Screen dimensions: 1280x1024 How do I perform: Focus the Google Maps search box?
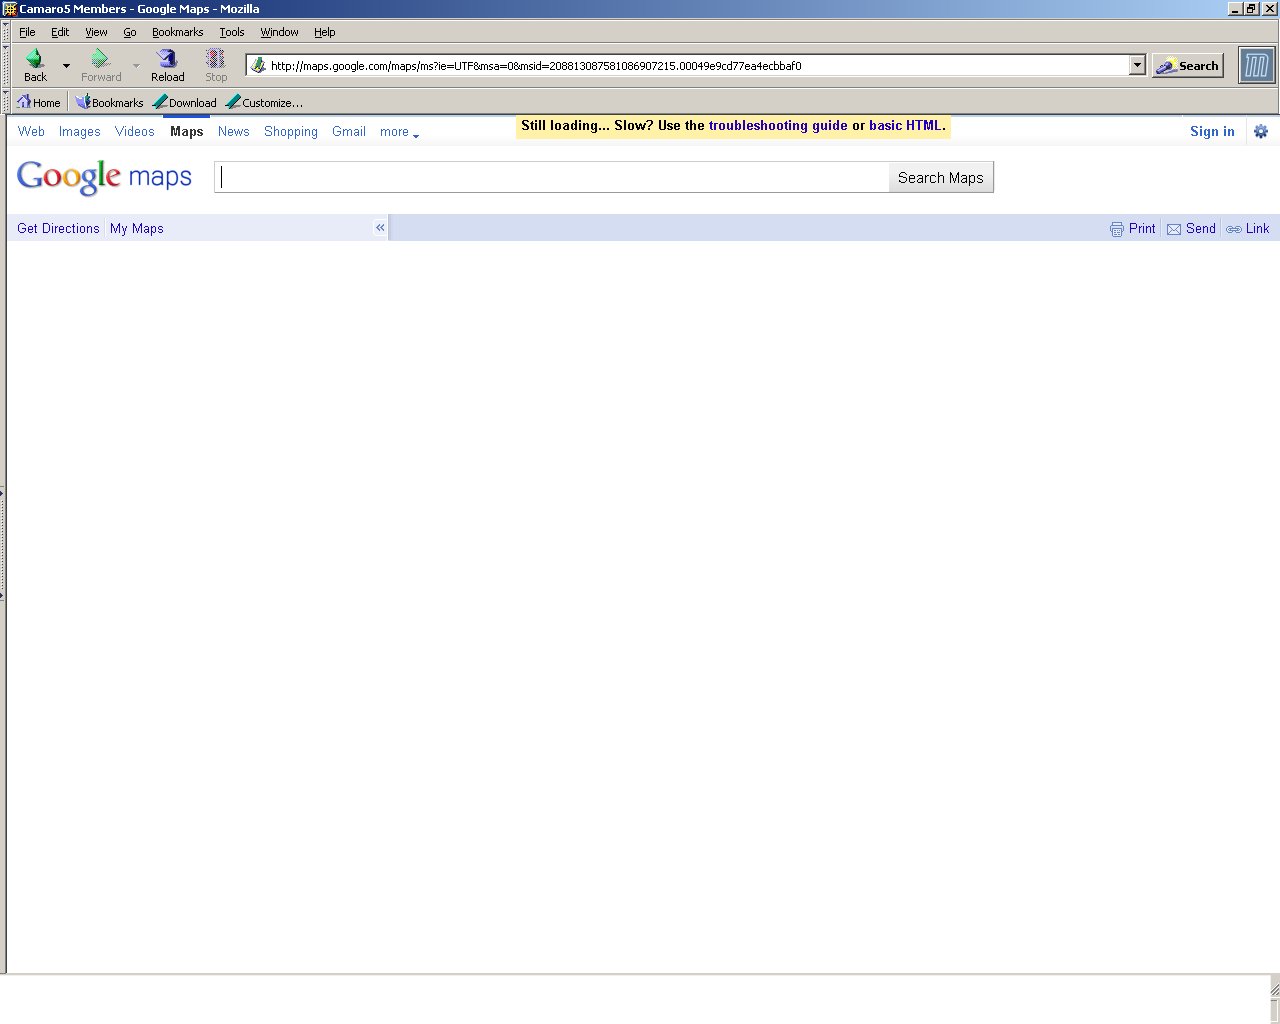[552, 178]
